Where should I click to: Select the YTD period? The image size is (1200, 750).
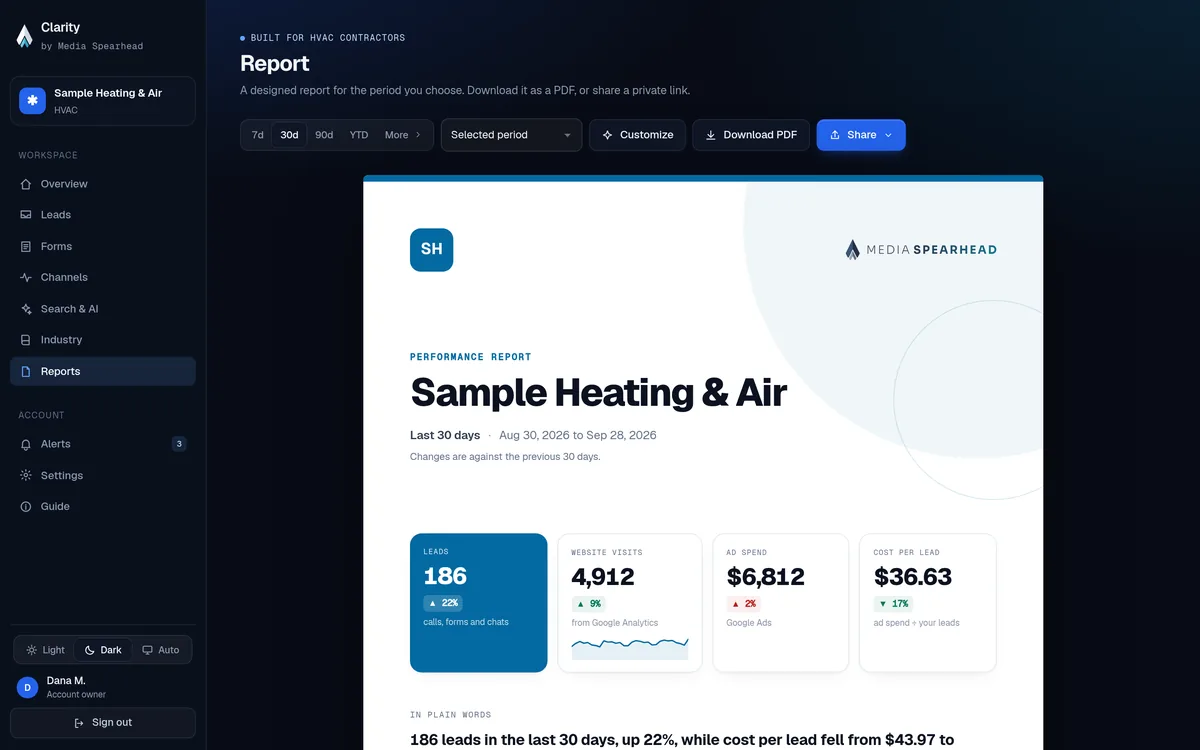coord(359,135)
